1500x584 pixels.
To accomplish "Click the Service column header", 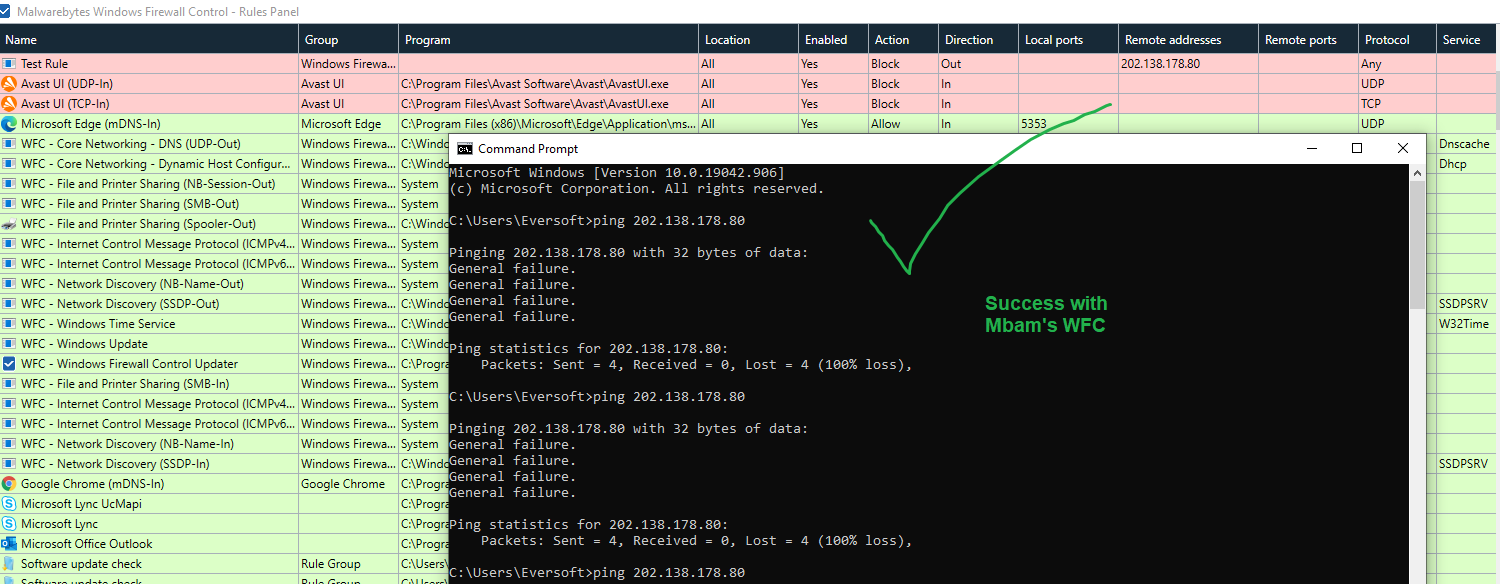I will point(1468,40).
